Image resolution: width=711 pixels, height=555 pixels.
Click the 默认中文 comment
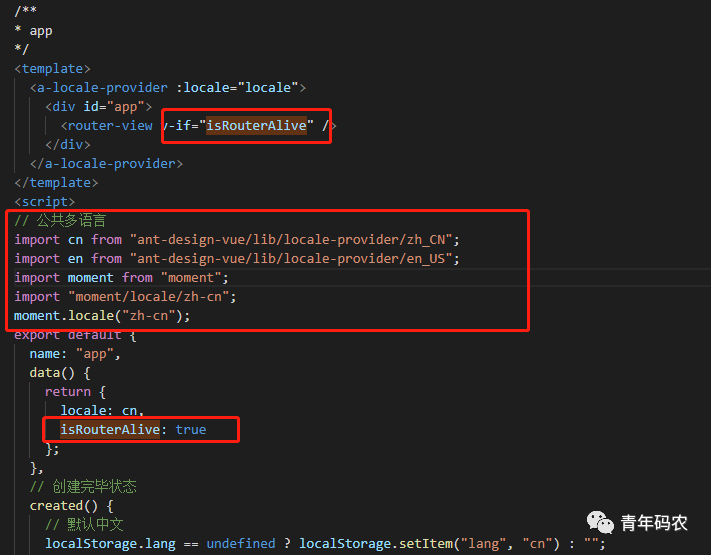pyautogui.click(x=84, y=525)
